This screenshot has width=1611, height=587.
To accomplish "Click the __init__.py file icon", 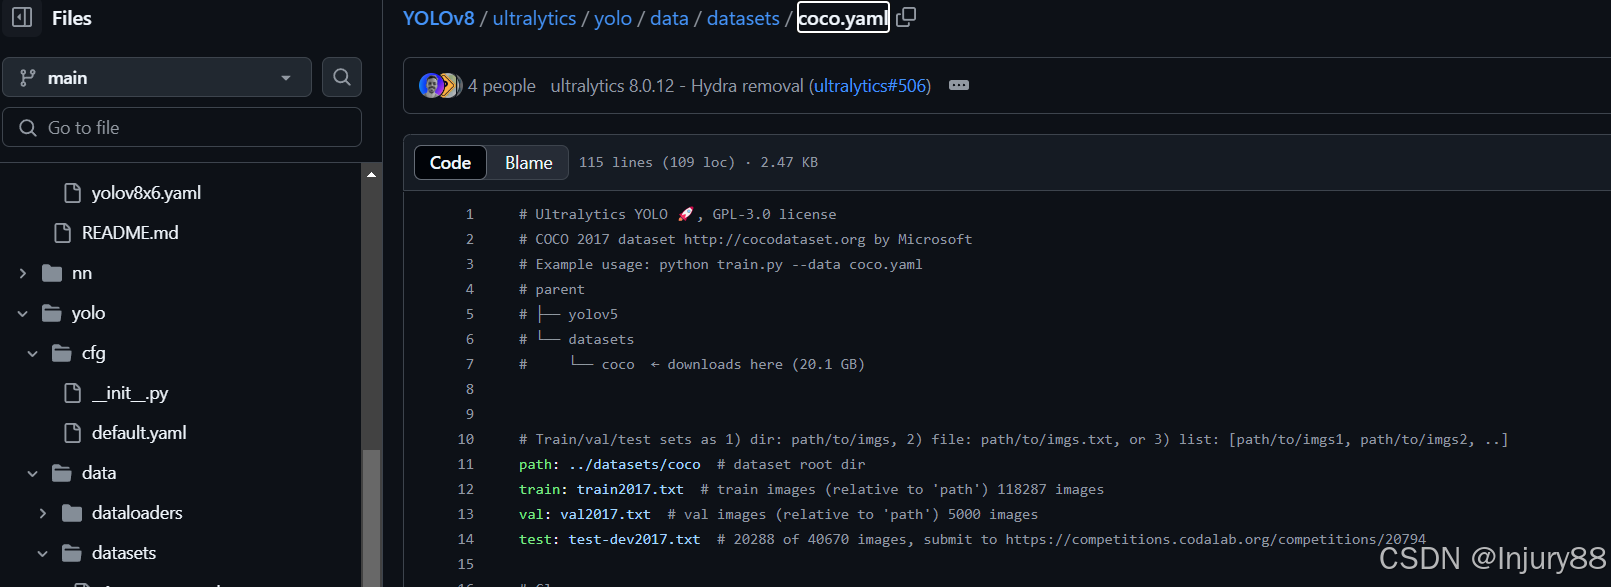I will (72, 393).
